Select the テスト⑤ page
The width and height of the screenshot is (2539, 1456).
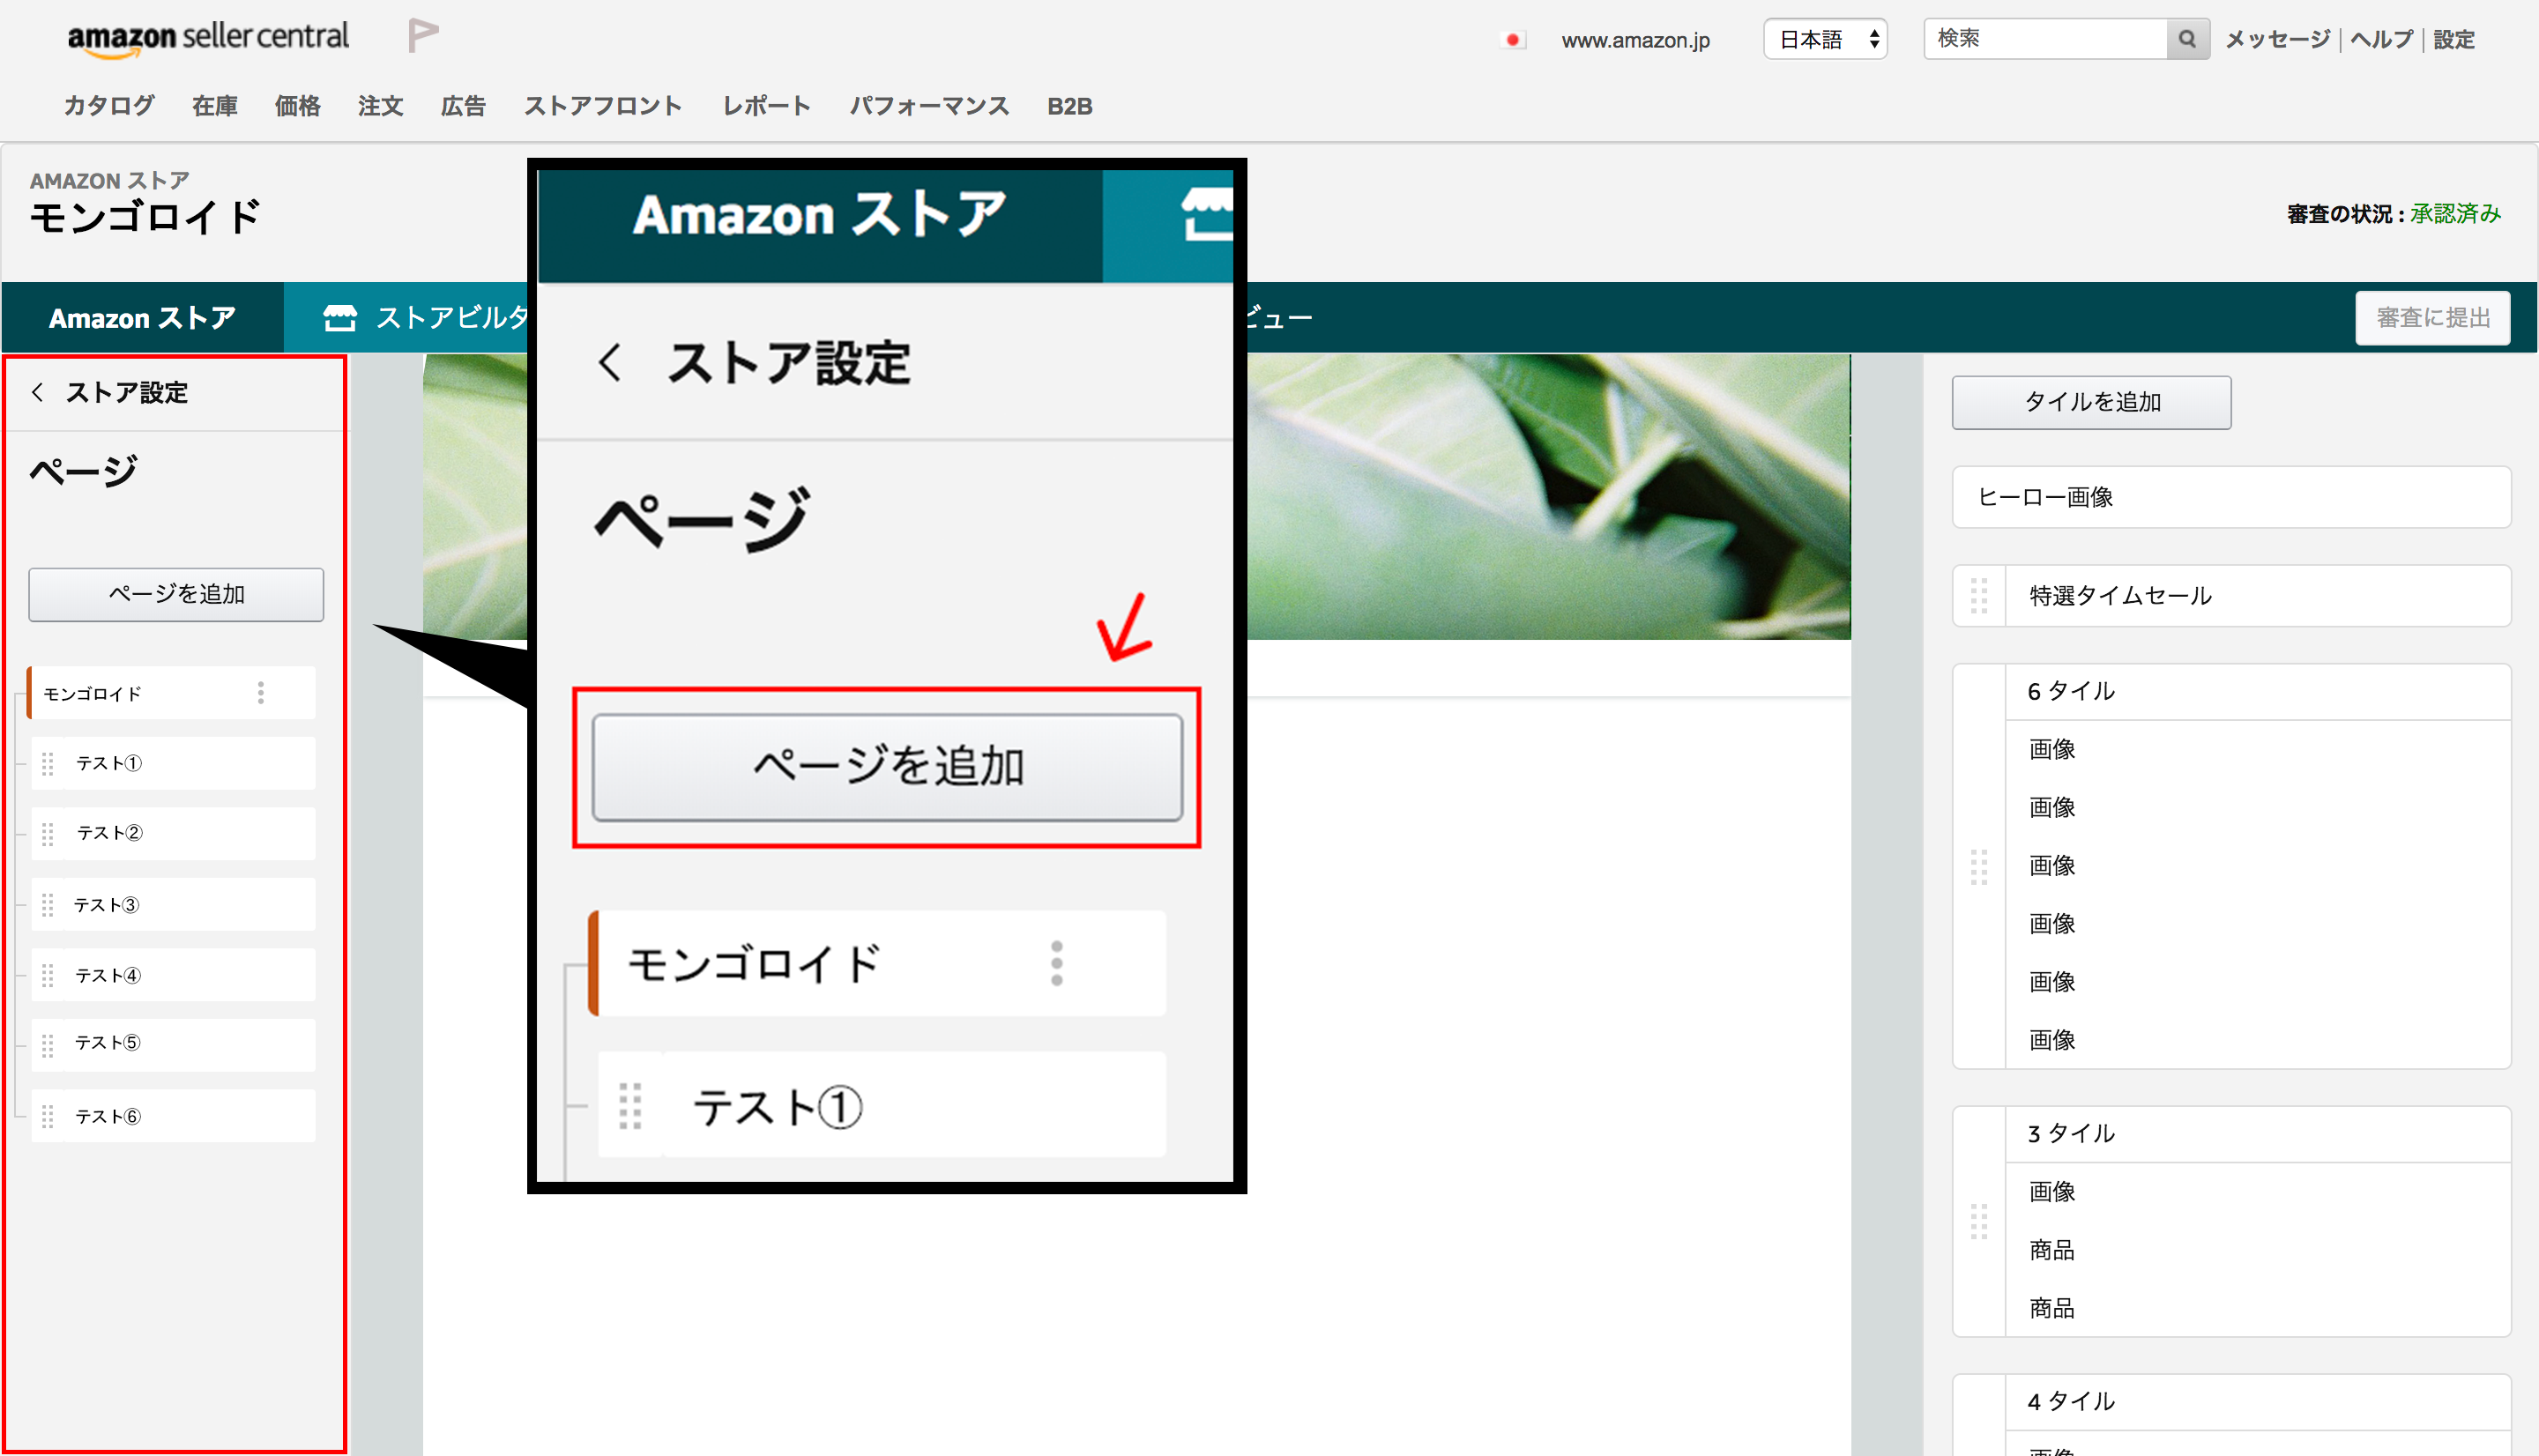click(174, 1045)
